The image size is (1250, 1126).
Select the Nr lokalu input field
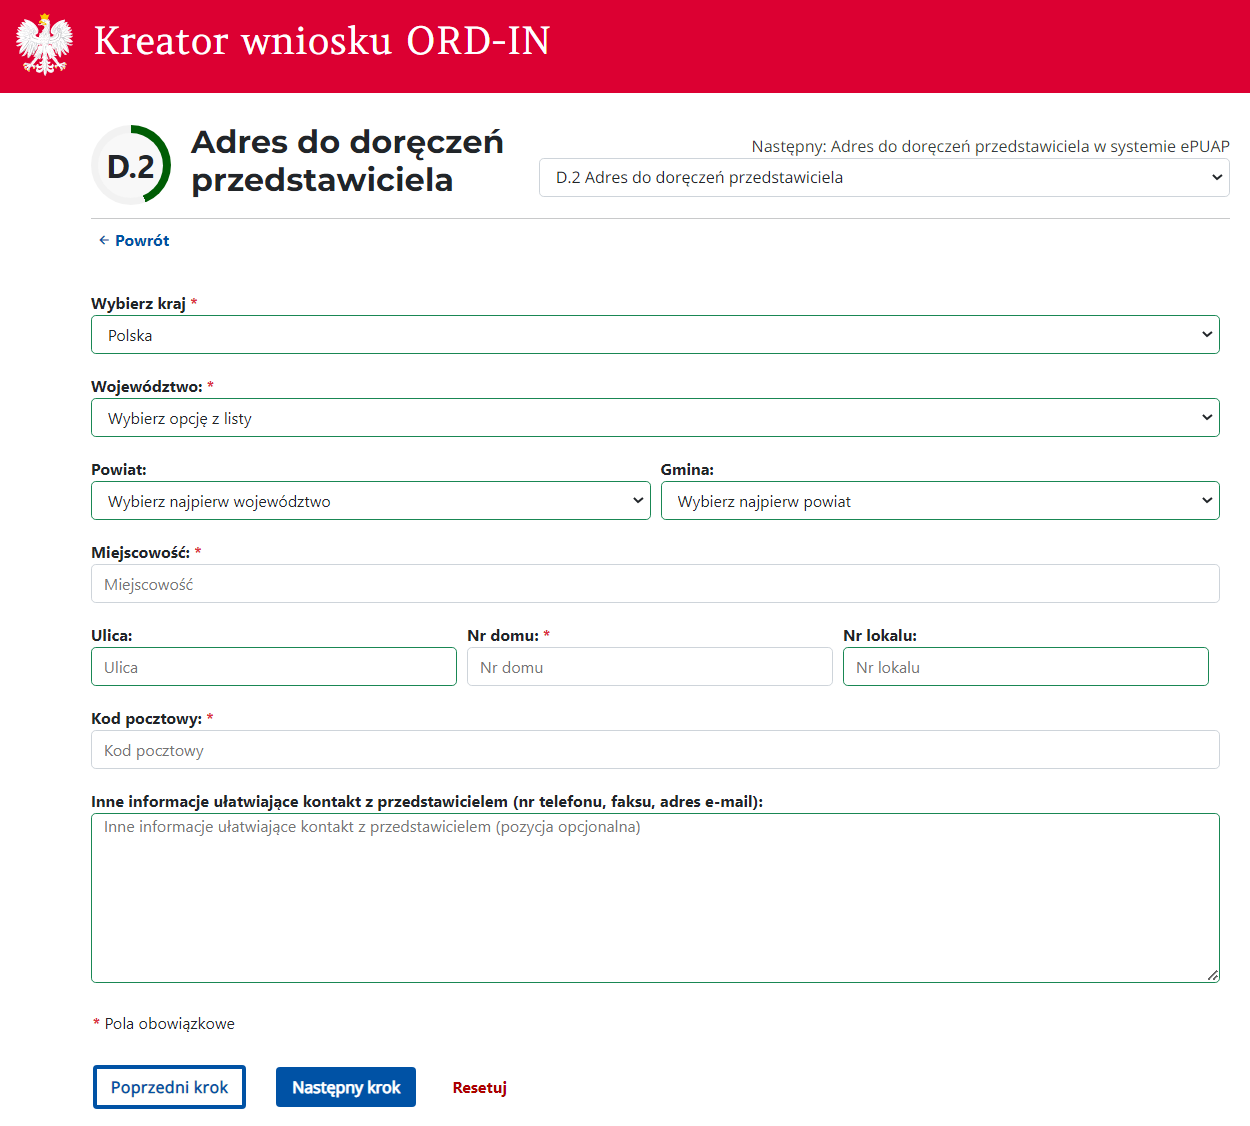(x=1025, y=667)
